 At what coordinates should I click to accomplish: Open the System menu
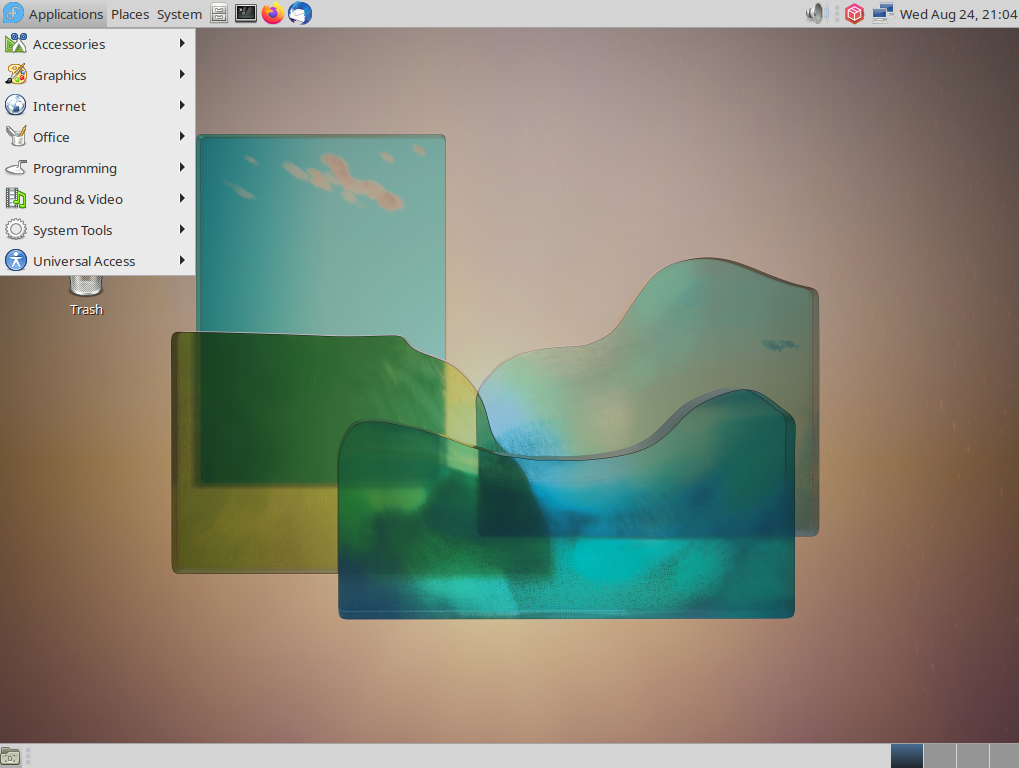point(178,13)
